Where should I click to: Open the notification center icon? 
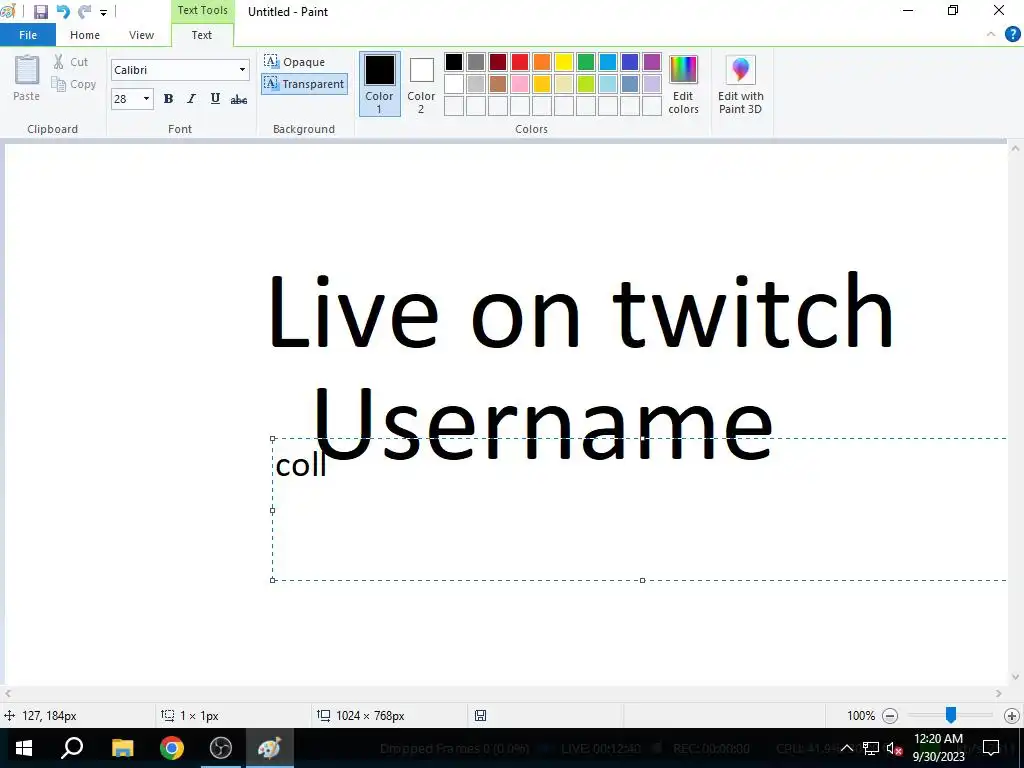[x=991, y=748]
